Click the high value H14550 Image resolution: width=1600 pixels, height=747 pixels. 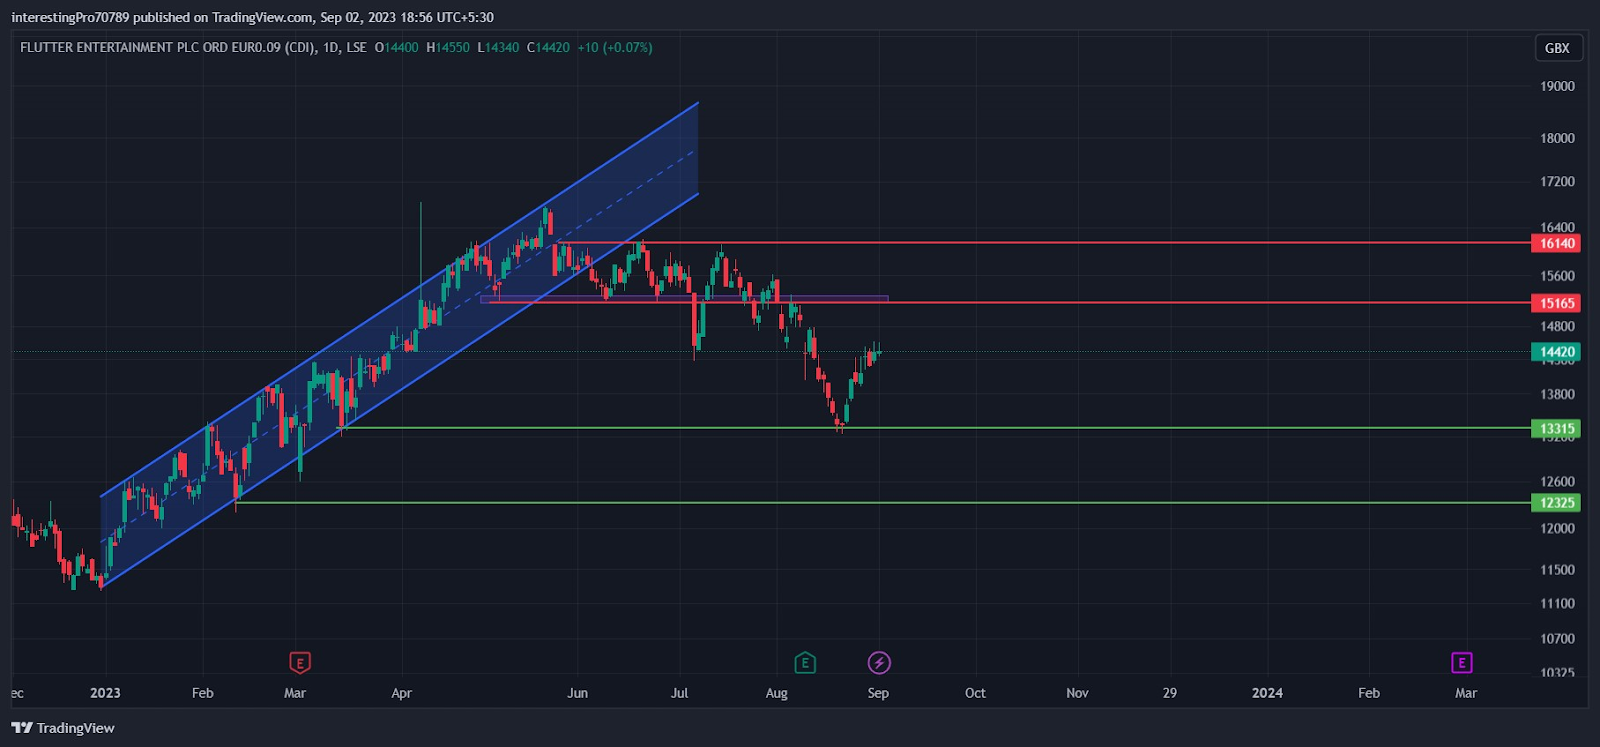[448, 48]
